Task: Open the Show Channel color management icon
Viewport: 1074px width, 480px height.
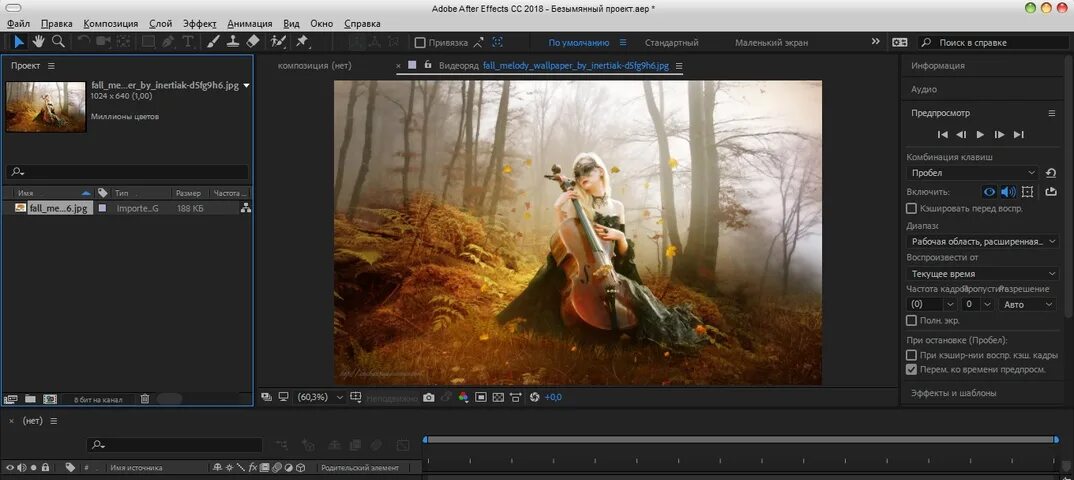Action: click(x=464, y=396)
